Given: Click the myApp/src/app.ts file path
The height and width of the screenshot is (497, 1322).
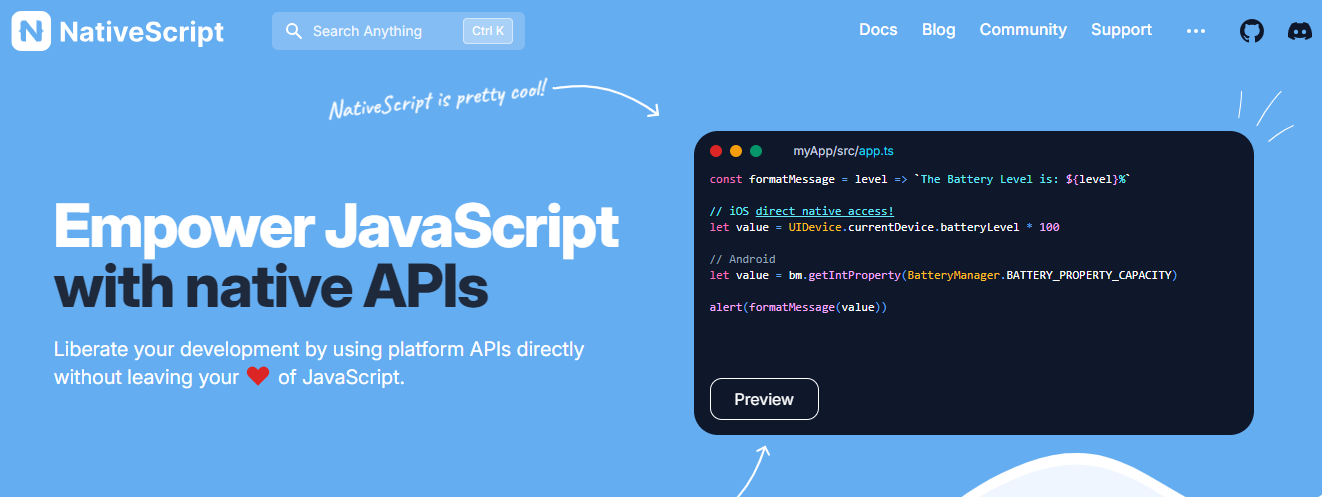Looking at the screenshot, I should (x=843, y=151).
